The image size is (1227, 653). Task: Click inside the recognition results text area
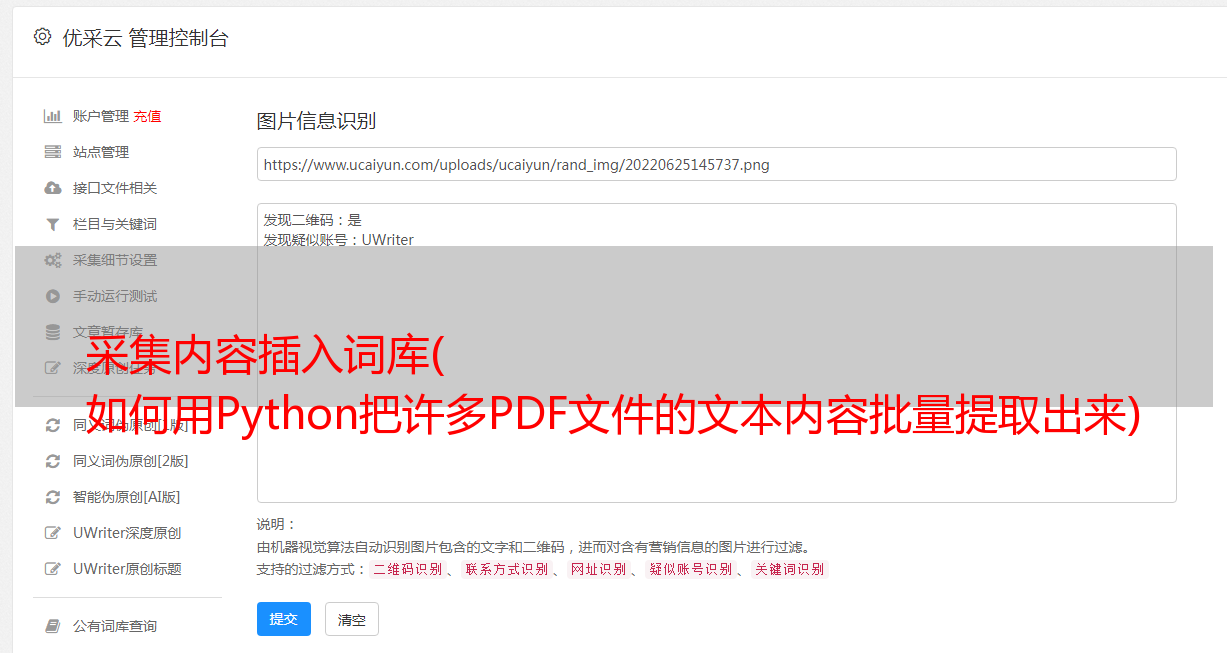716,352
